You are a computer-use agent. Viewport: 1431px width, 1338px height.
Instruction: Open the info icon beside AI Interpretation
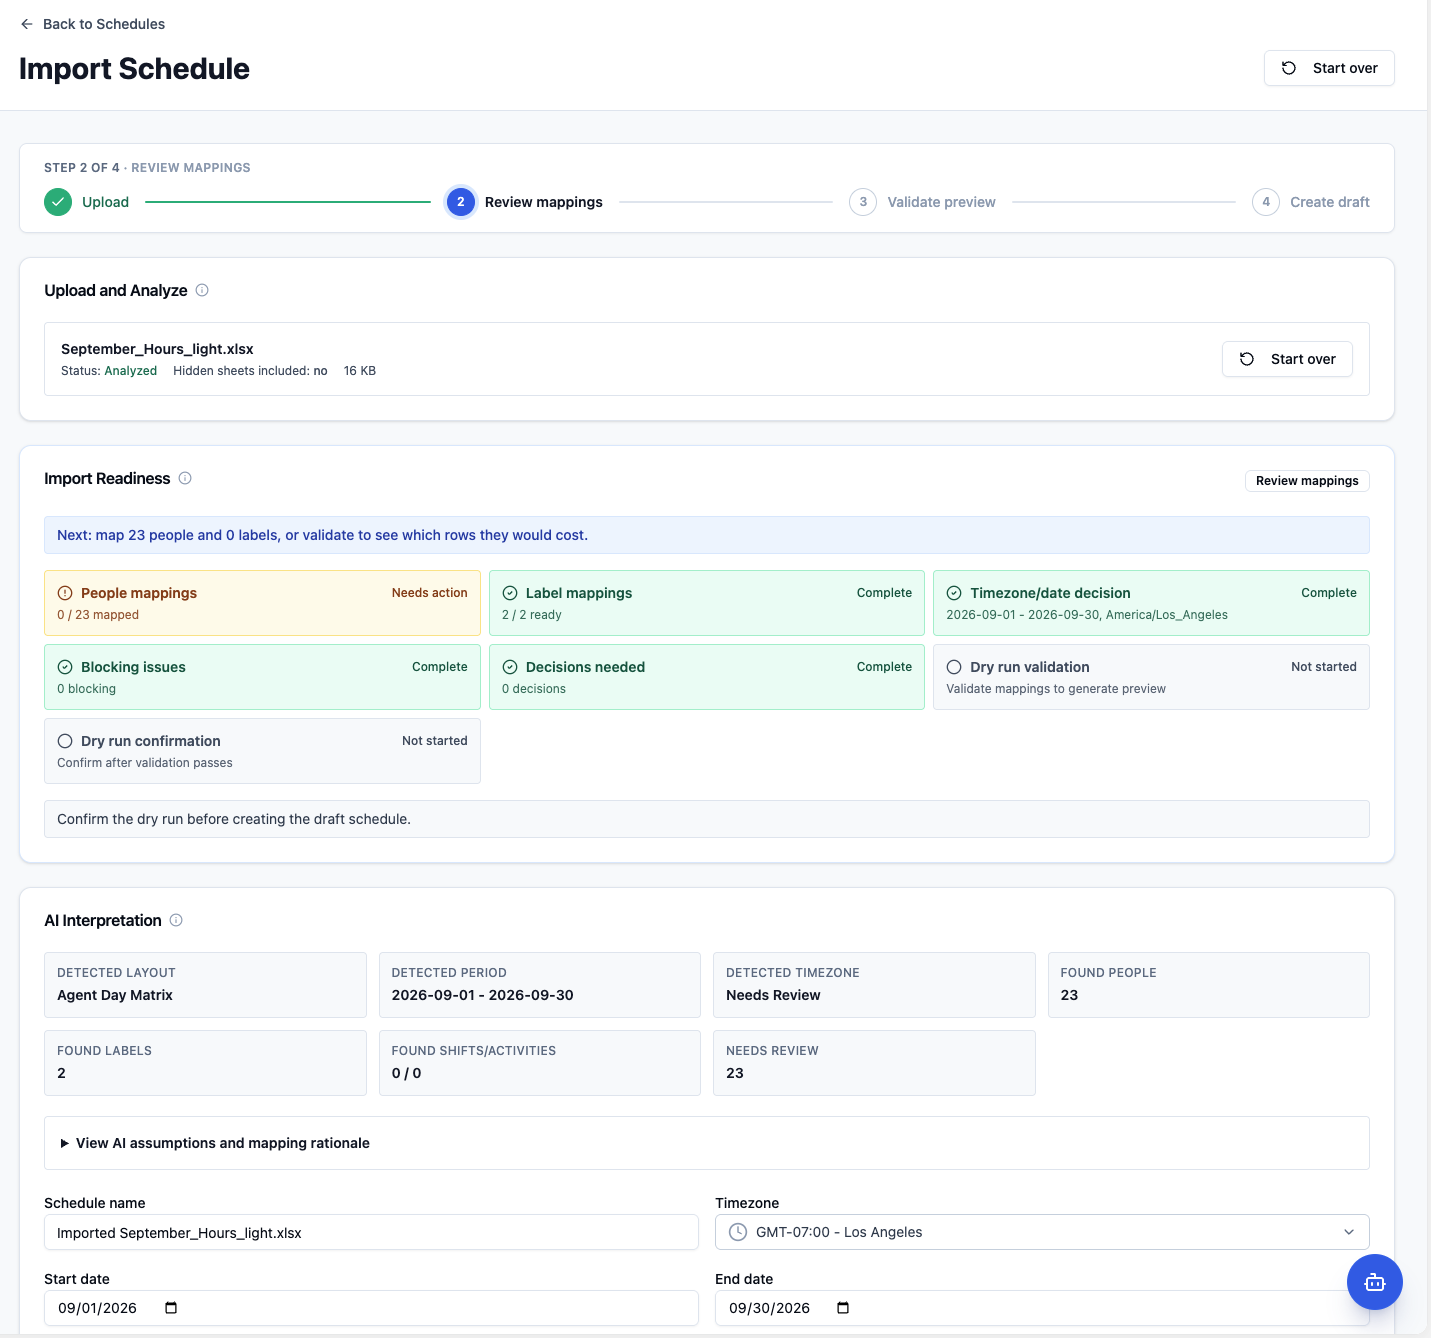click(176, 920)
